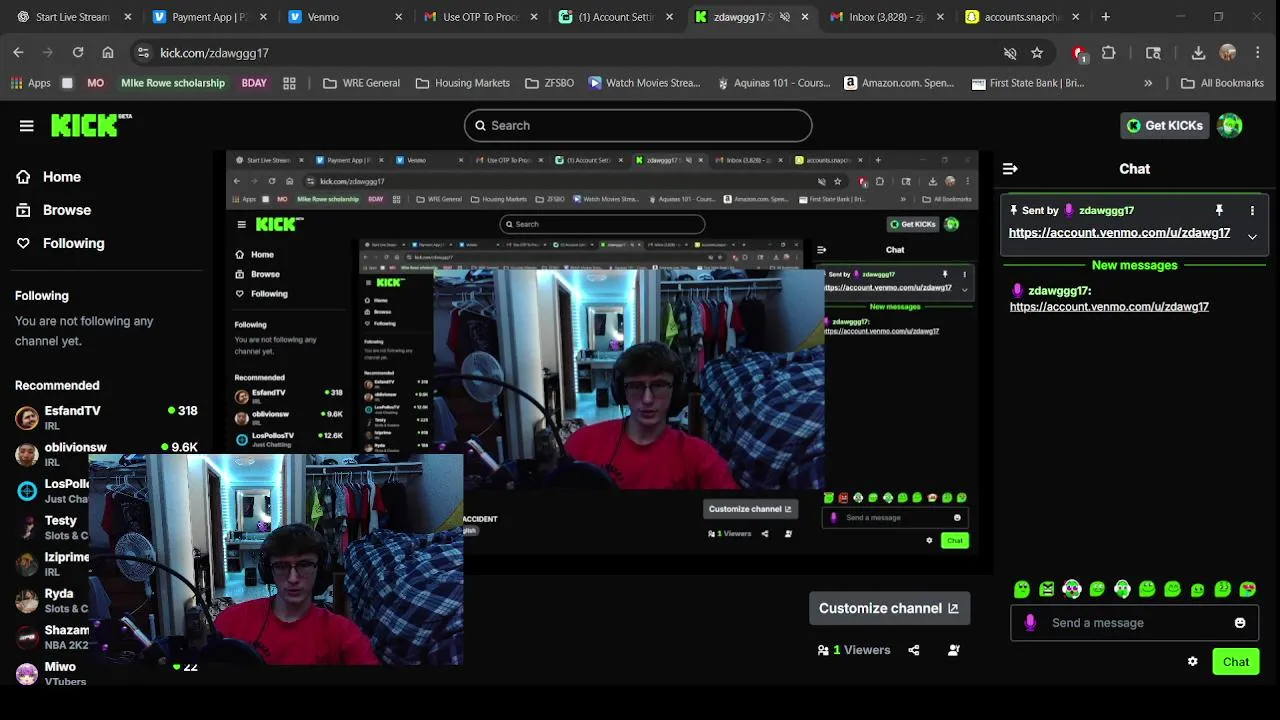Open the hamburger sidebar menu
Viewport: 1280px width, 720px height.
pyautogui.click(x=27, y=125)
